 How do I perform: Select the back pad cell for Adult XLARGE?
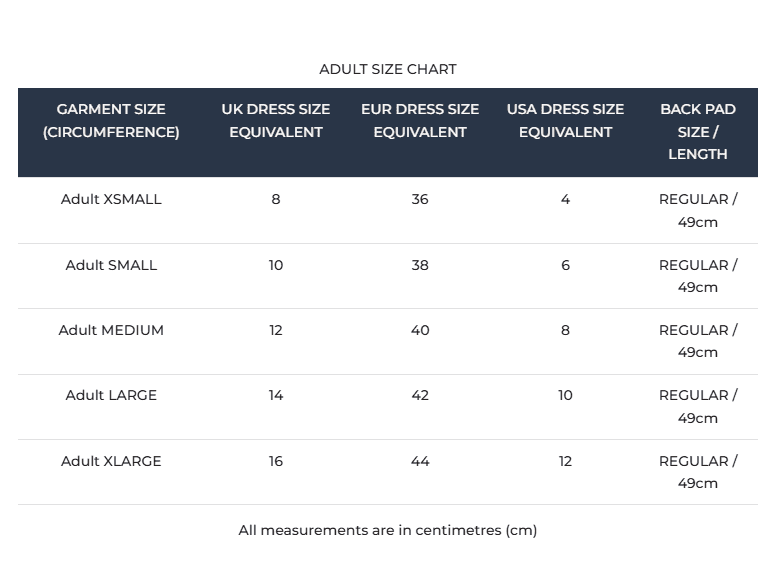tap(698, 472)
